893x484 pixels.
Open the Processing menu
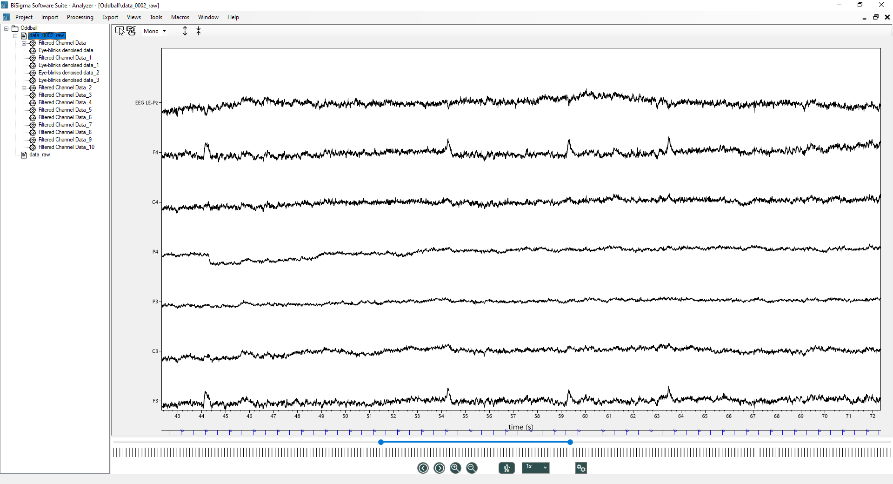80,18
